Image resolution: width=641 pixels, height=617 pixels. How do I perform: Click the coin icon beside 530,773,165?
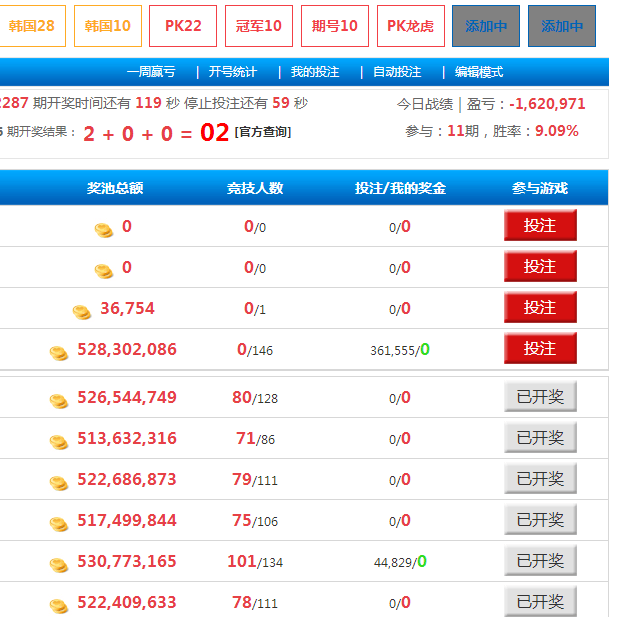pos(59,565)
